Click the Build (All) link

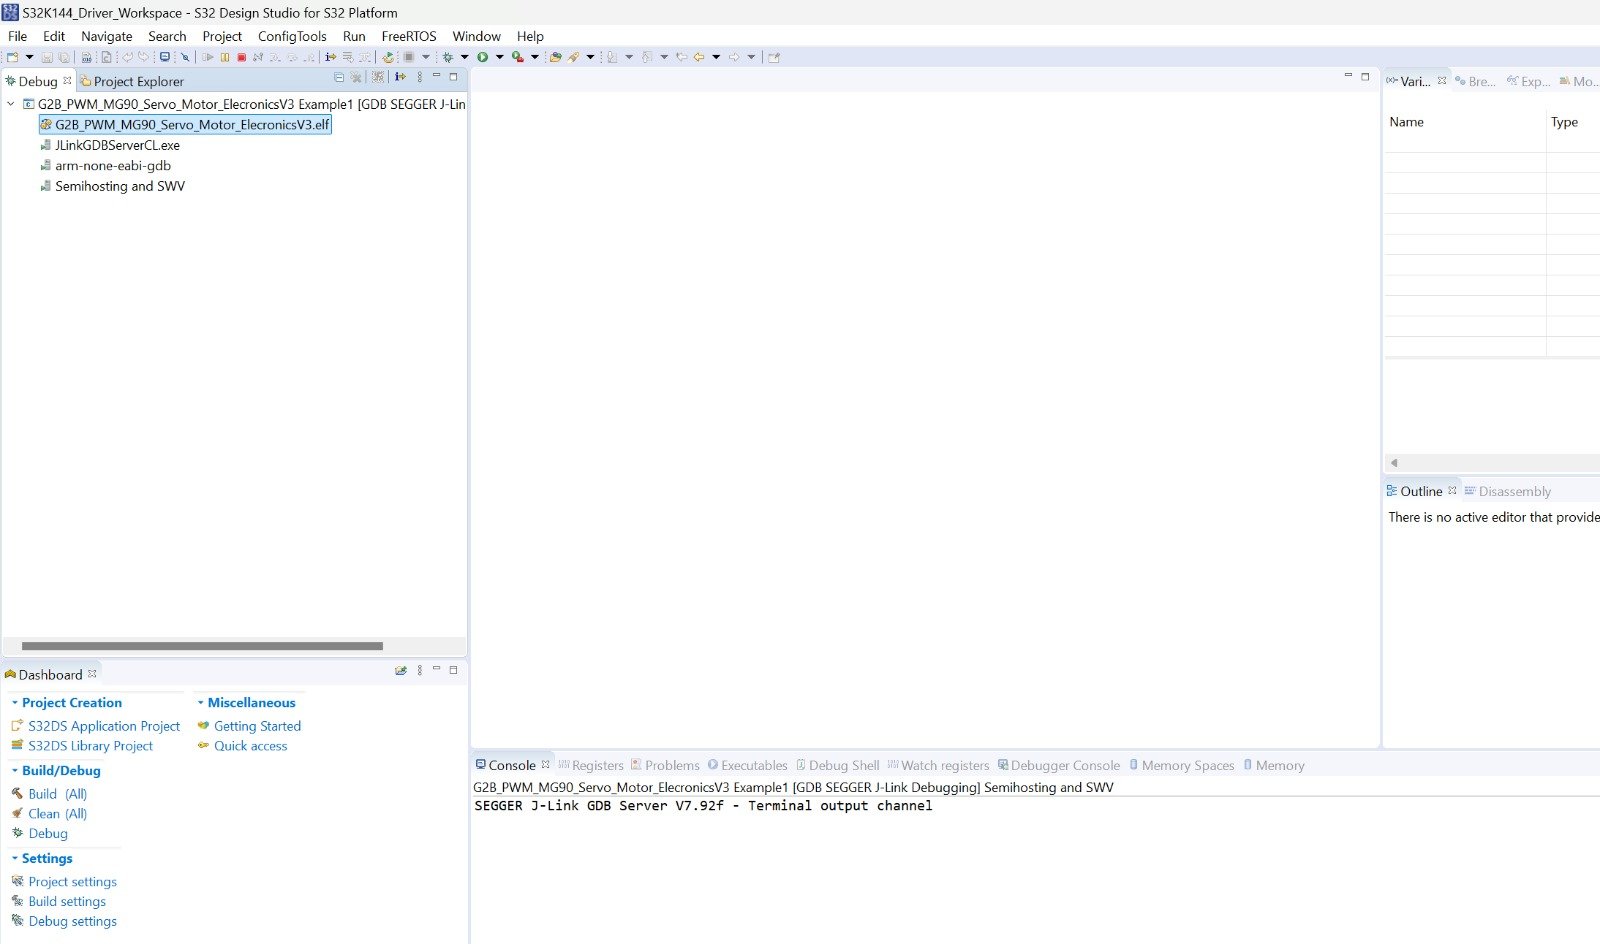pyautogui.click(x=57, y=794)
